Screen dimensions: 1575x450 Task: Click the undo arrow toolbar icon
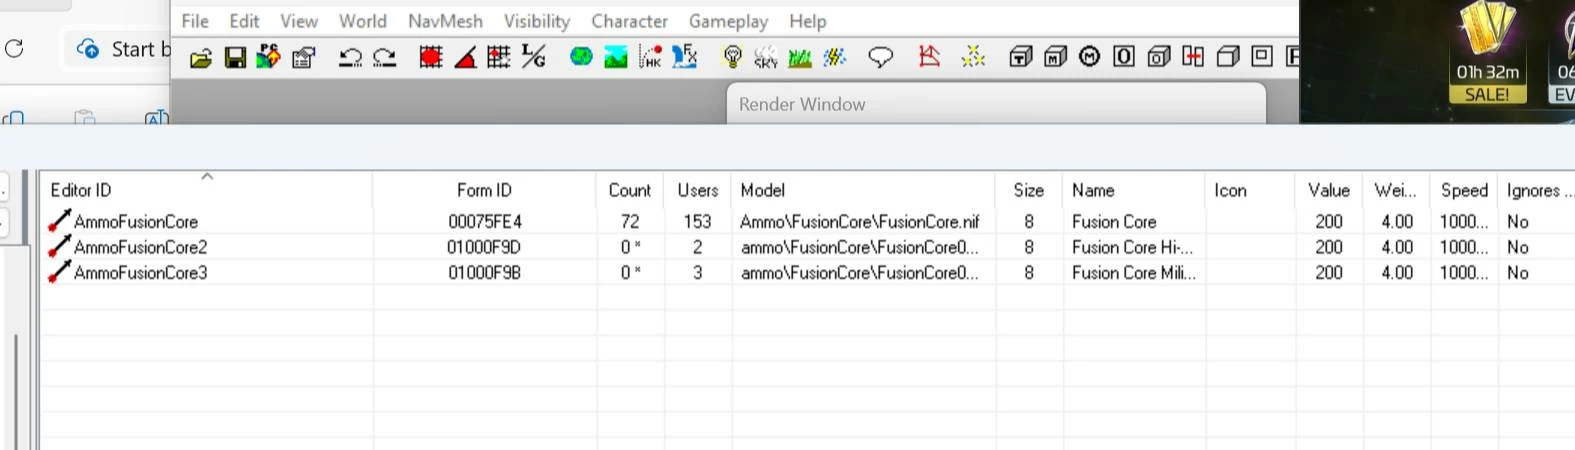click(350, 58)
